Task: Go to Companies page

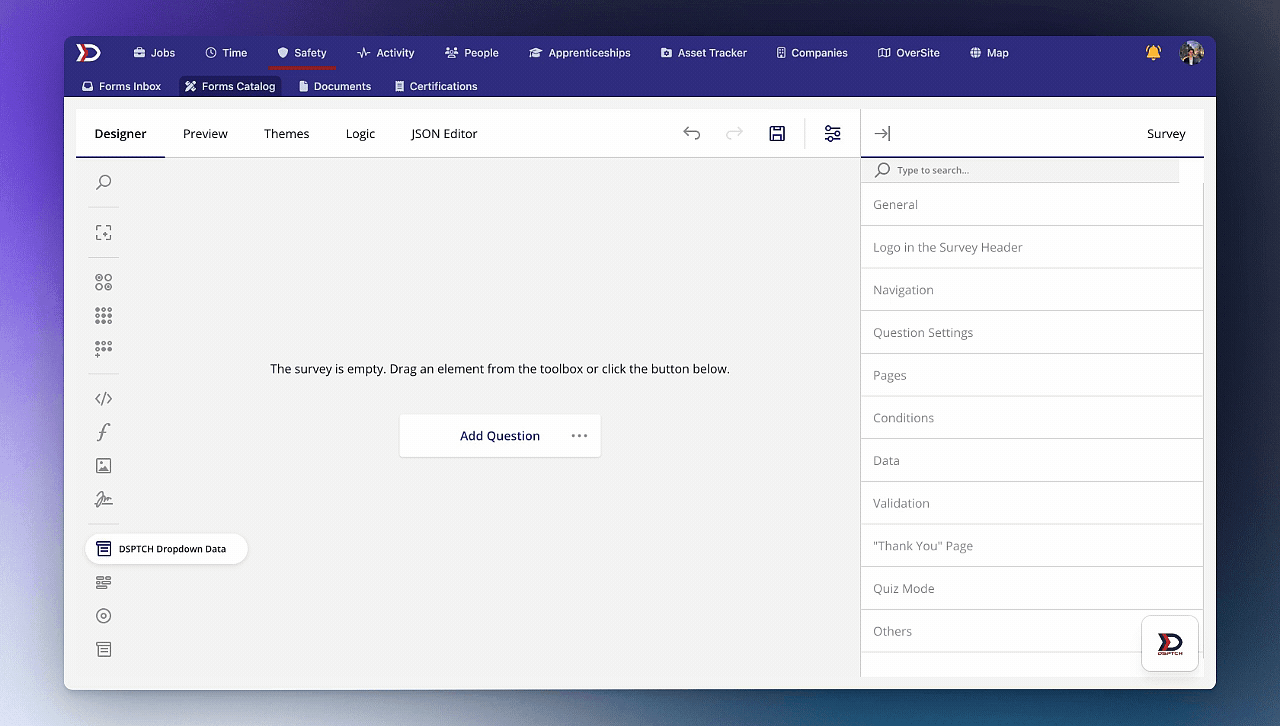Action: pos(812,53)
